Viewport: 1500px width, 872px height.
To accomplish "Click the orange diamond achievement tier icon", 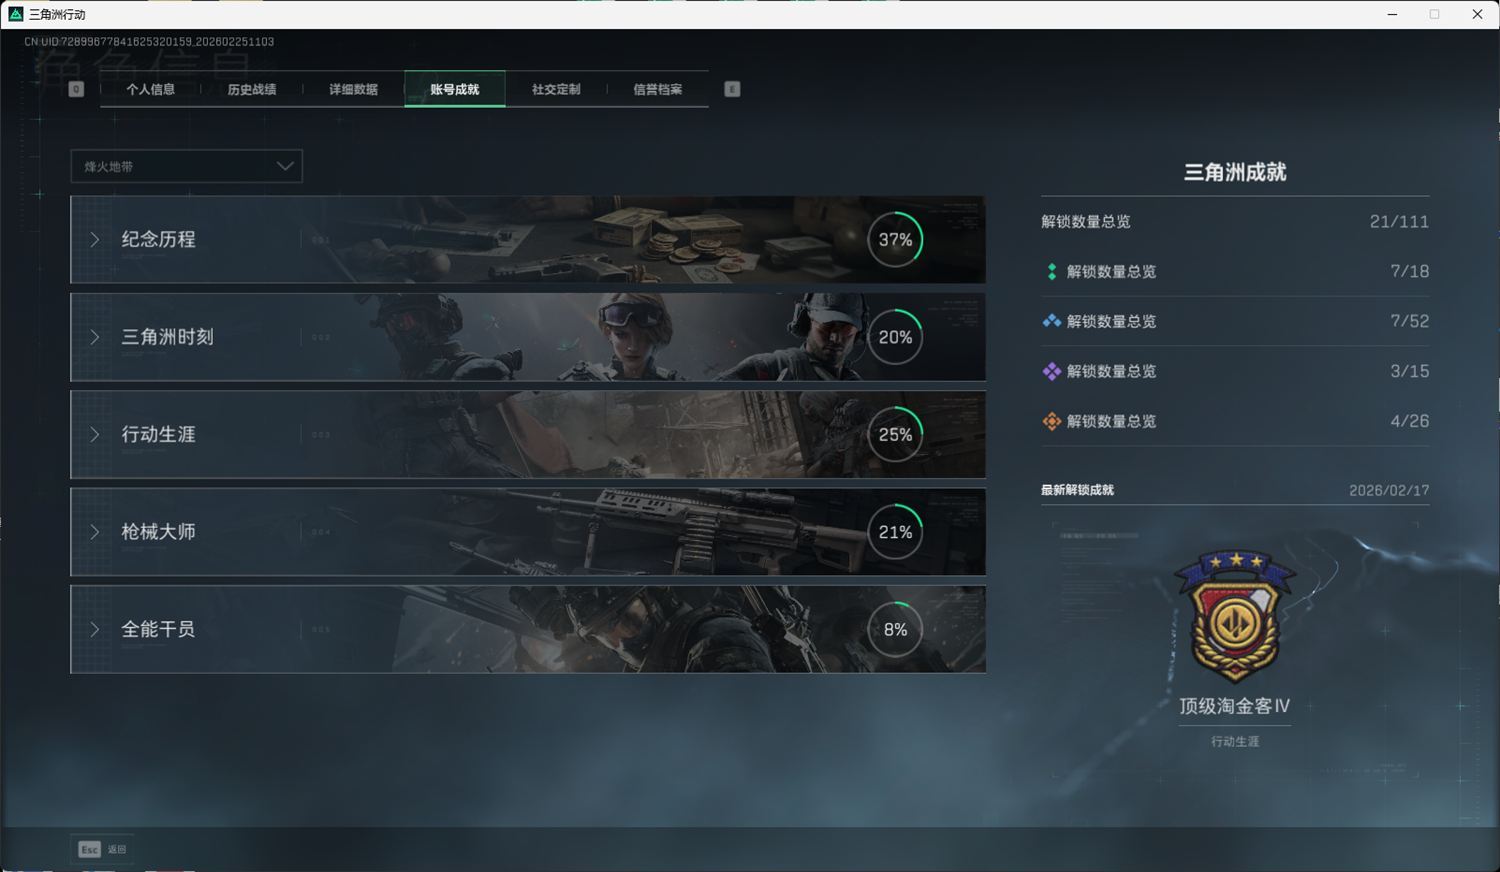I will point(1051,422).
